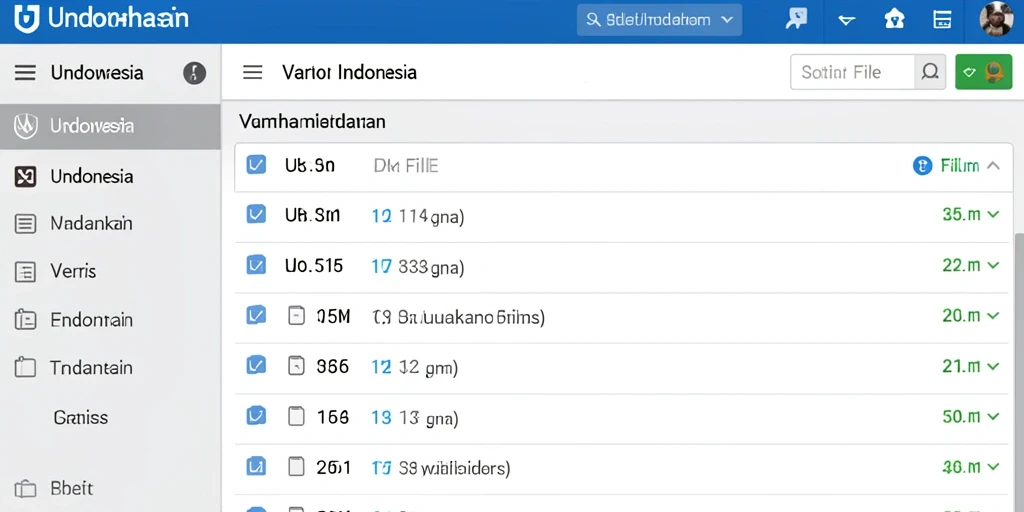The image size is (1024, 512).
Task: Click the Vartor Indonesia title
Action: [349, 72]
